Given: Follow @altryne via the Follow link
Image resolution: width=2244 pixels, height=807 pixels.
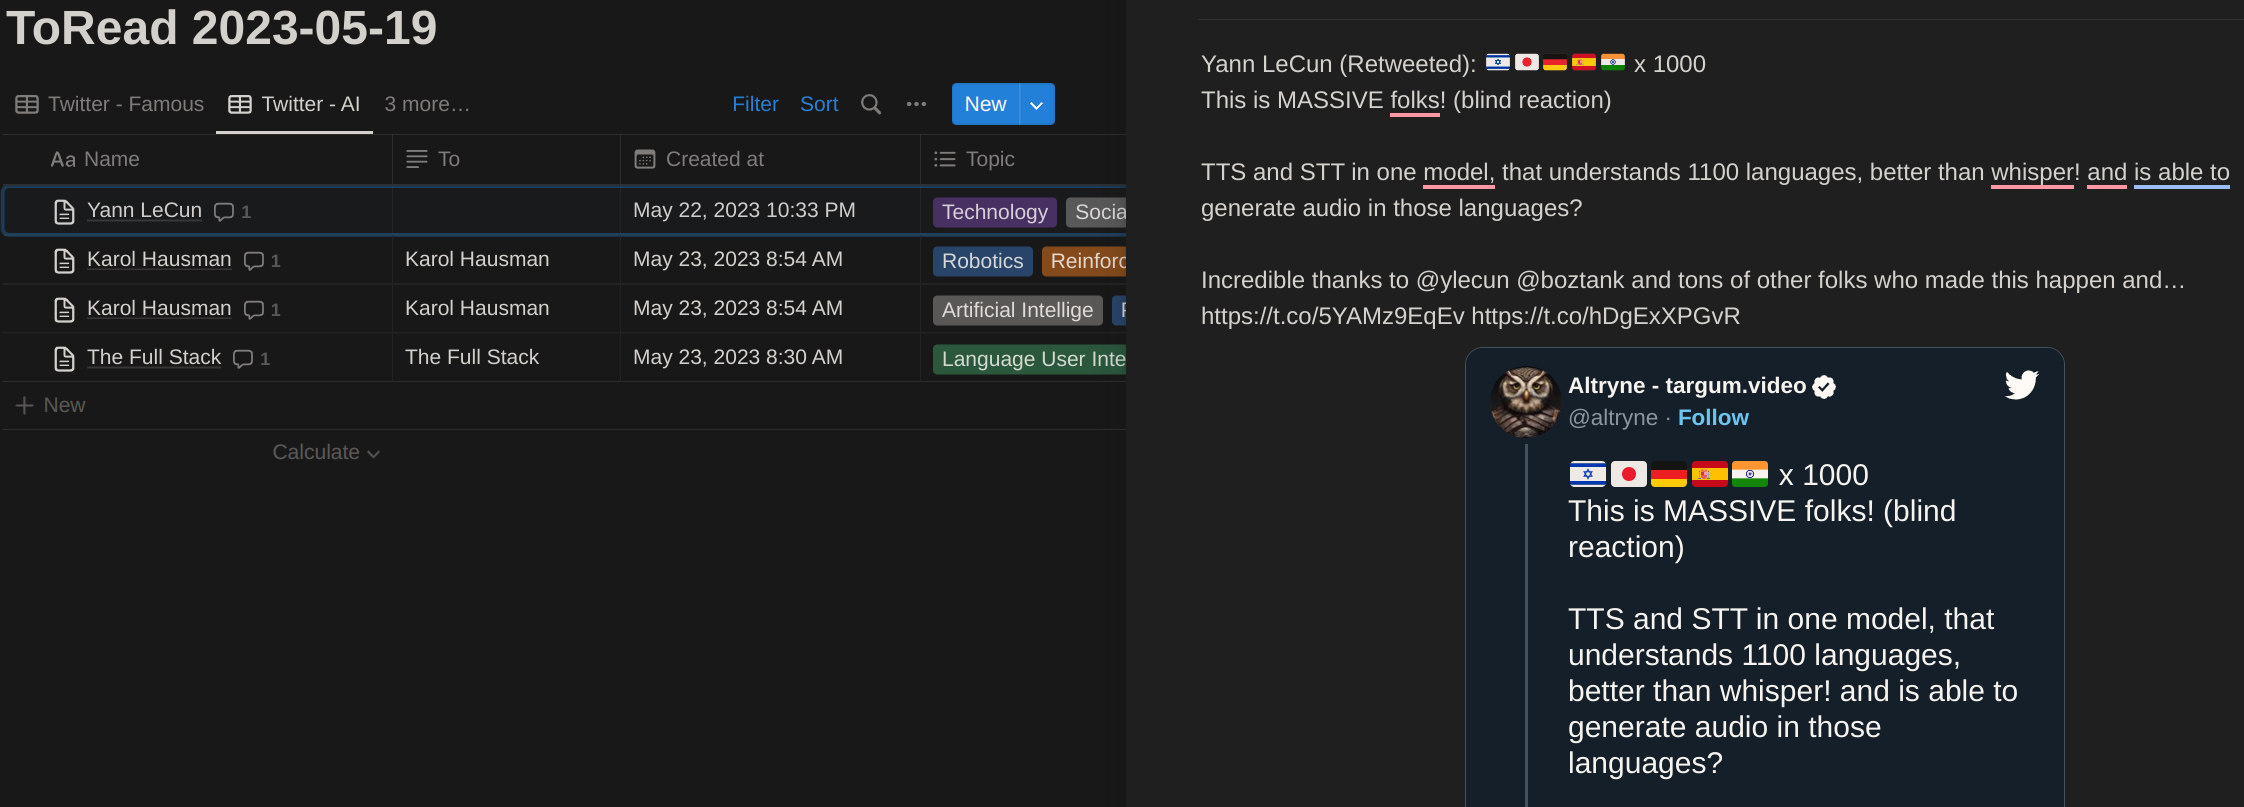Looking at the screenshot, I should (x=1713, y=418).
